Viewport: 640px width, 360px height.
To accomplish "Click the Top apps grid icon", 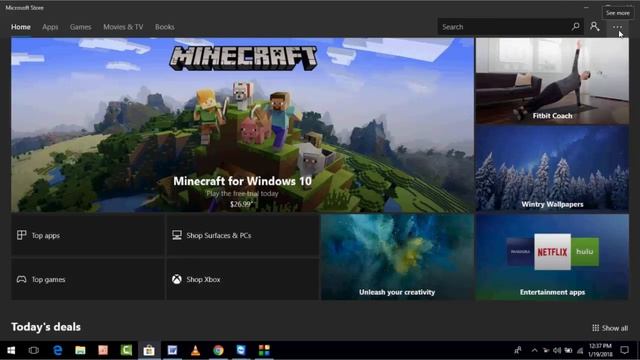I will pos(22,235).
